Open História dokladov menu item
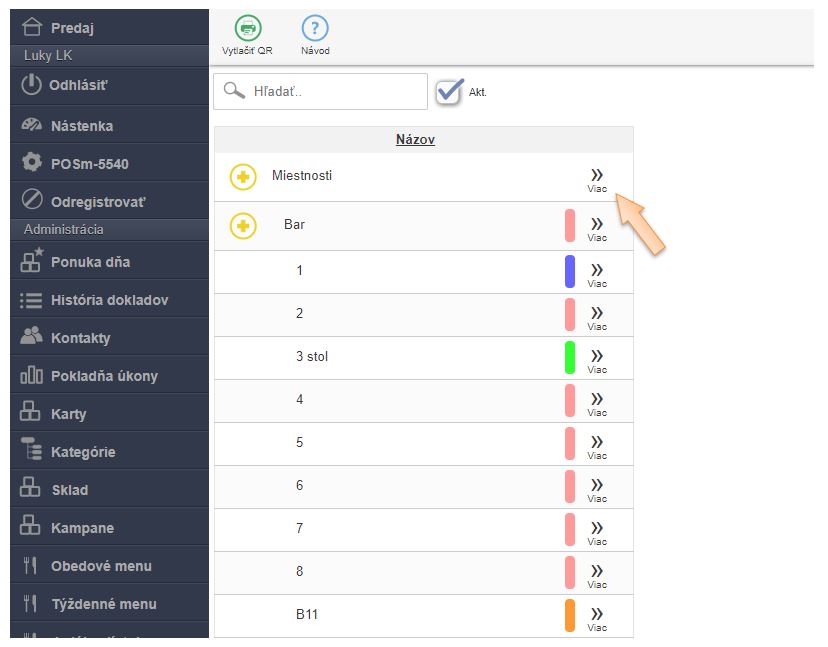 tap(109, 300)
